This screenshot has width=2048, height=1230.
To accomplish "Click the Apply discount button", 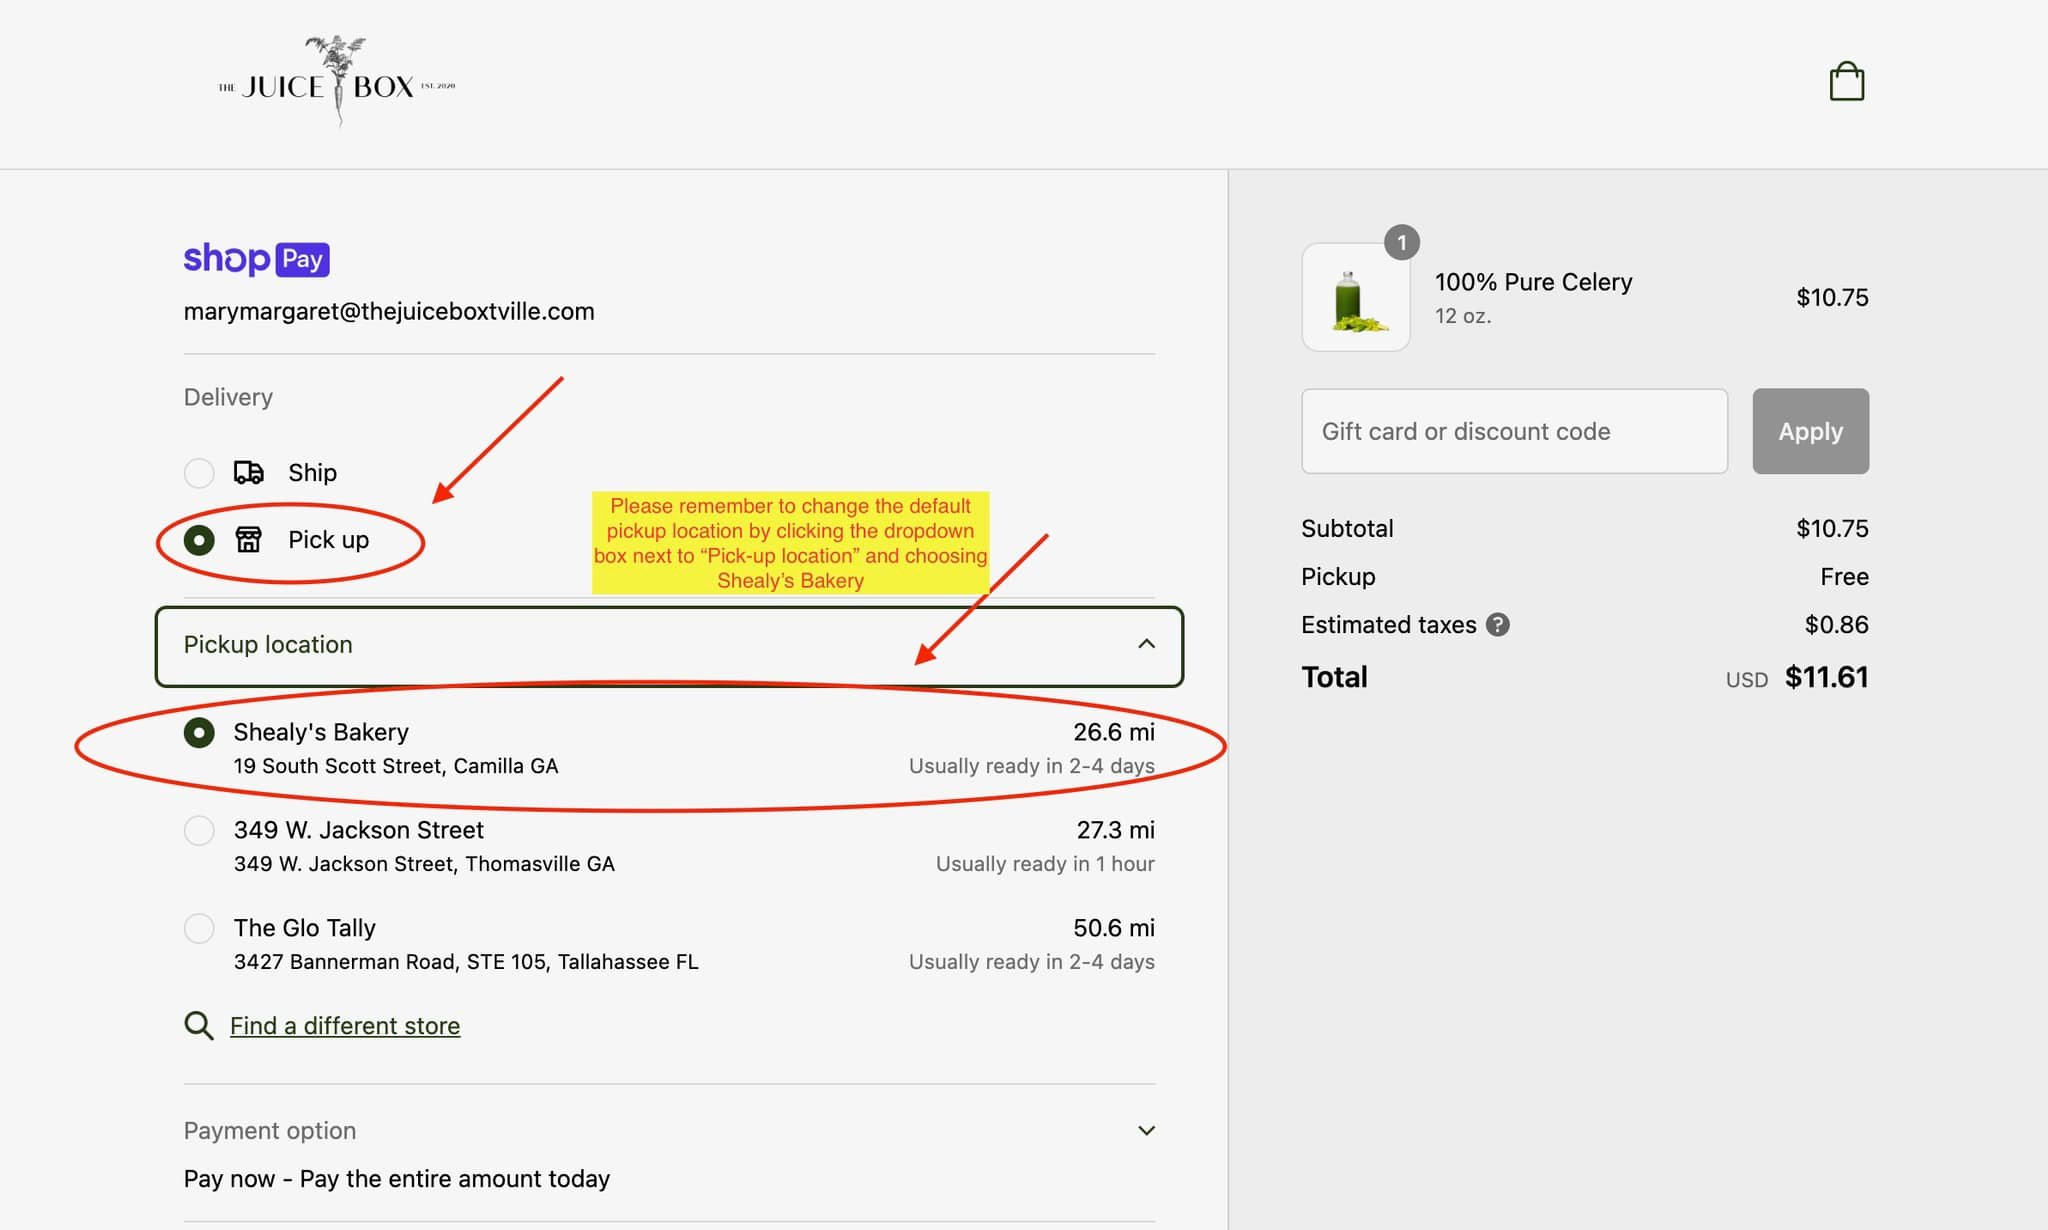I will click(x=1810, y=431).
